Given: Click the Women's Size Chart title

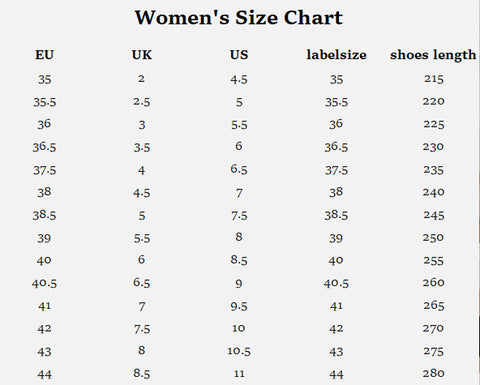Looking at the screenshot, I should pyautogui.click(x=239, y=18).
